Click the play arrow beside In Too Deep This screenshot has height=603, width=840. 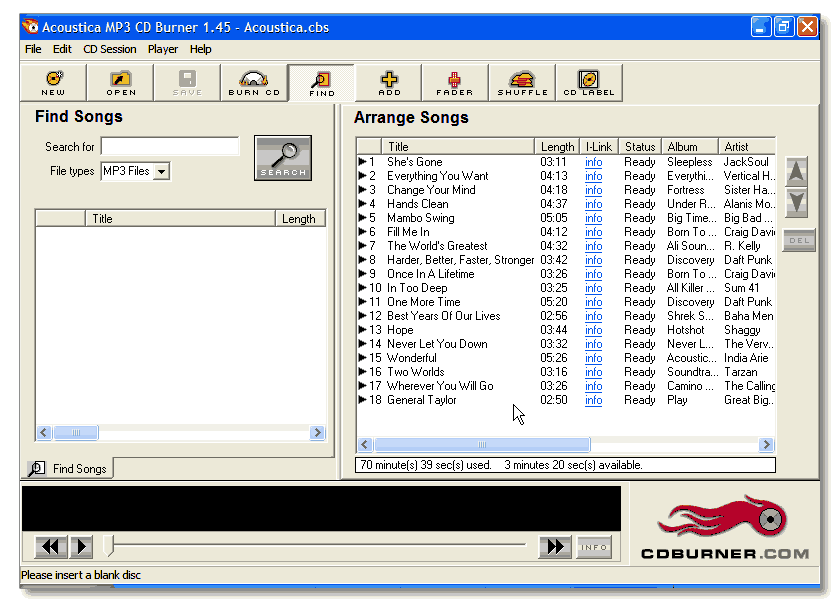363,288
